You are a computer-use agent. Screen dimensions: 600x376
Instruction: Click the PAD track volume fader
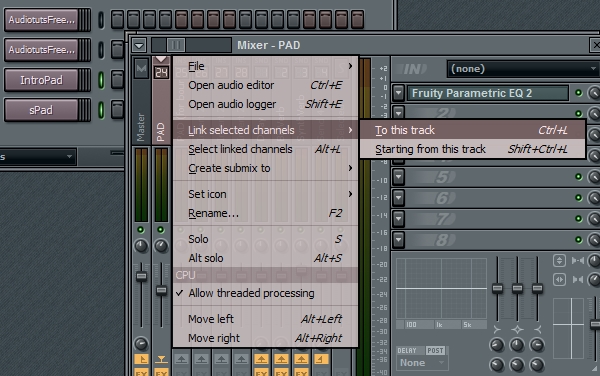pos(161,290)
